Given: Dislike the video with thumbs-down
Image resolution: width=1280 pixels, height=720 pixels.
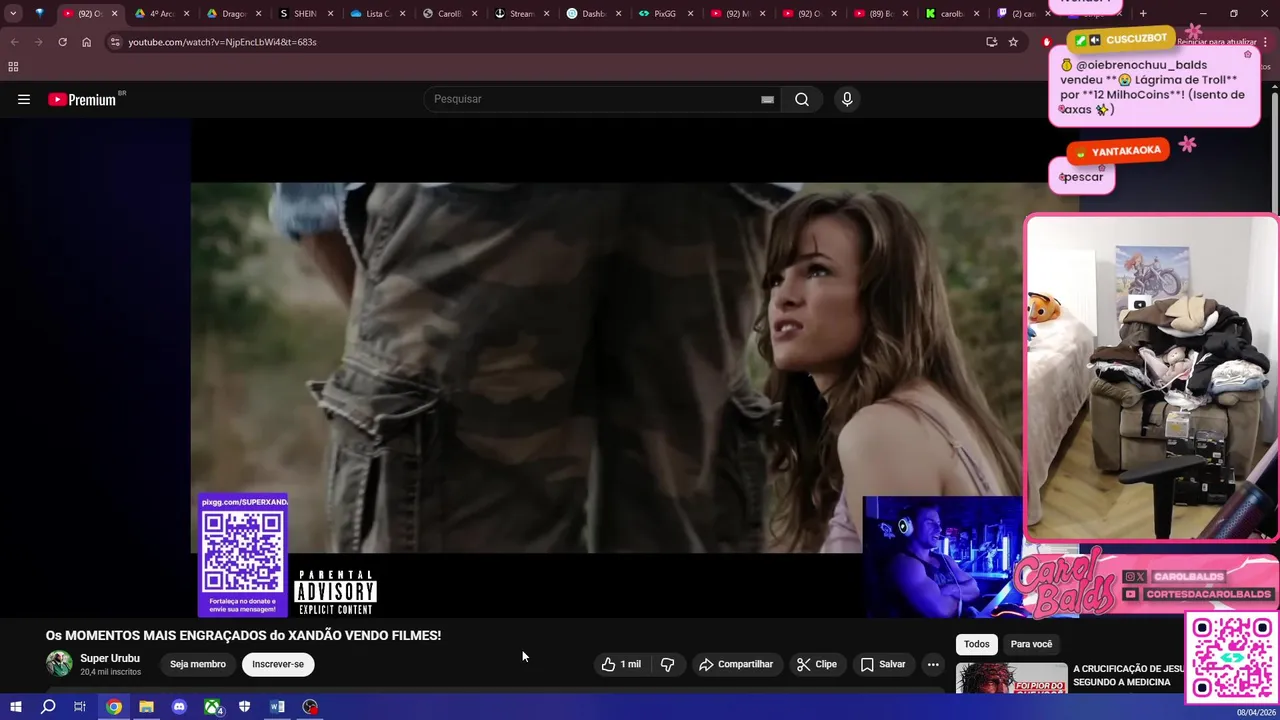Looking at the screenshot, I should pyautogui.click(x=667, y=664).
